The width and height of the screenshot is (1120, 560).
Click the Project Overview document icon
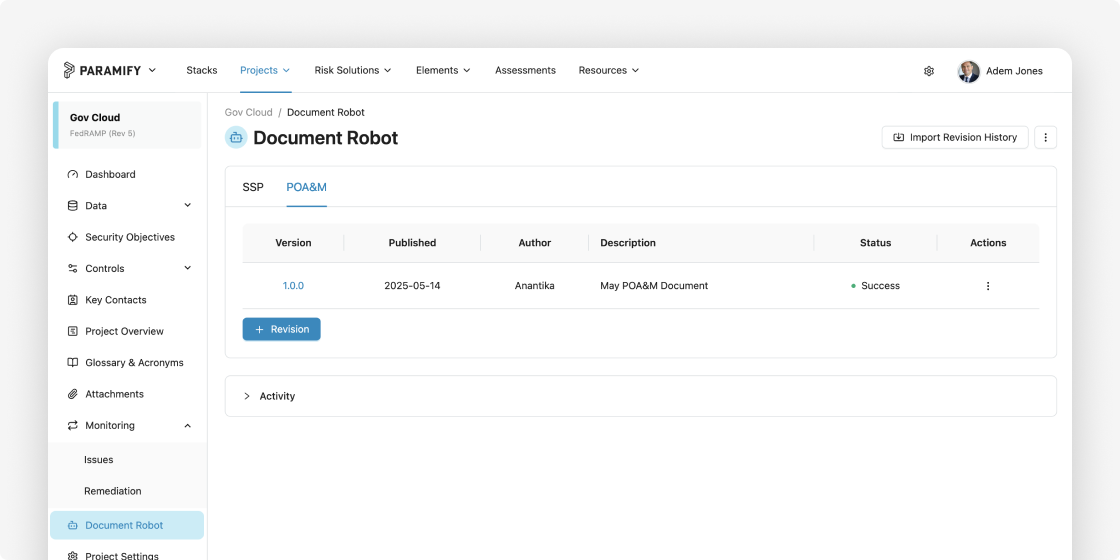(72, 331)
